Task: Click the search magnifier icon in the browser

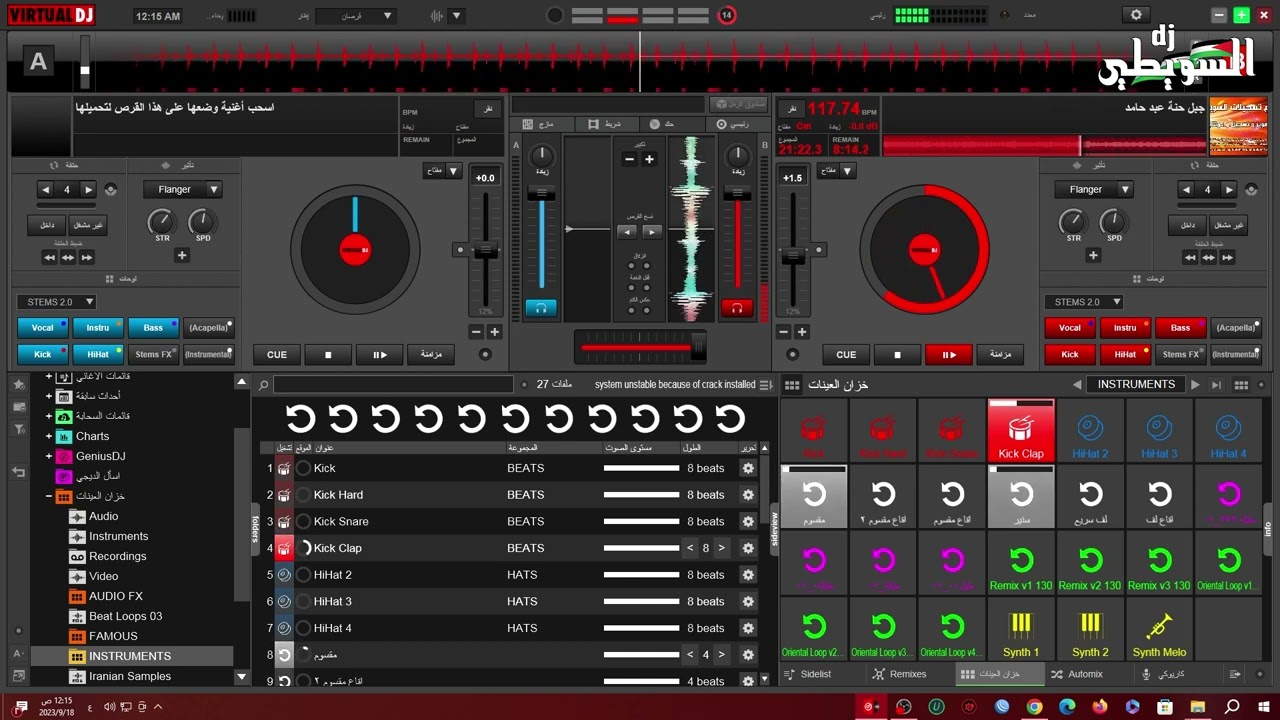Action: click(x=263, y=385)
